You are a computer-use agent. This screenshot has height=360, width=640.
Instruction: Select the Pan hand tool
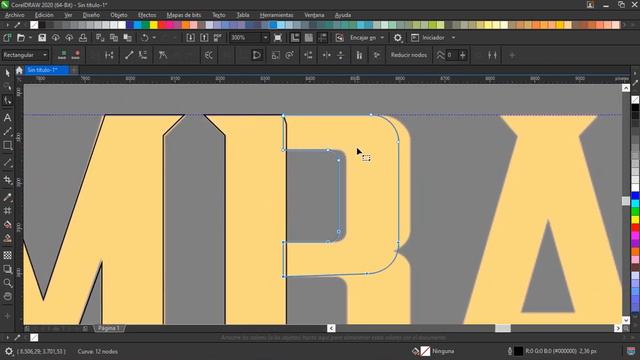coord(7,297)
